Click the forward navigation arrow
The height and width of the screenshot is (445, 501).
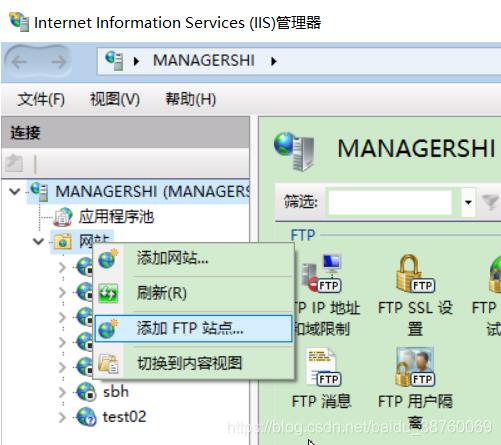tap(59, 62)
